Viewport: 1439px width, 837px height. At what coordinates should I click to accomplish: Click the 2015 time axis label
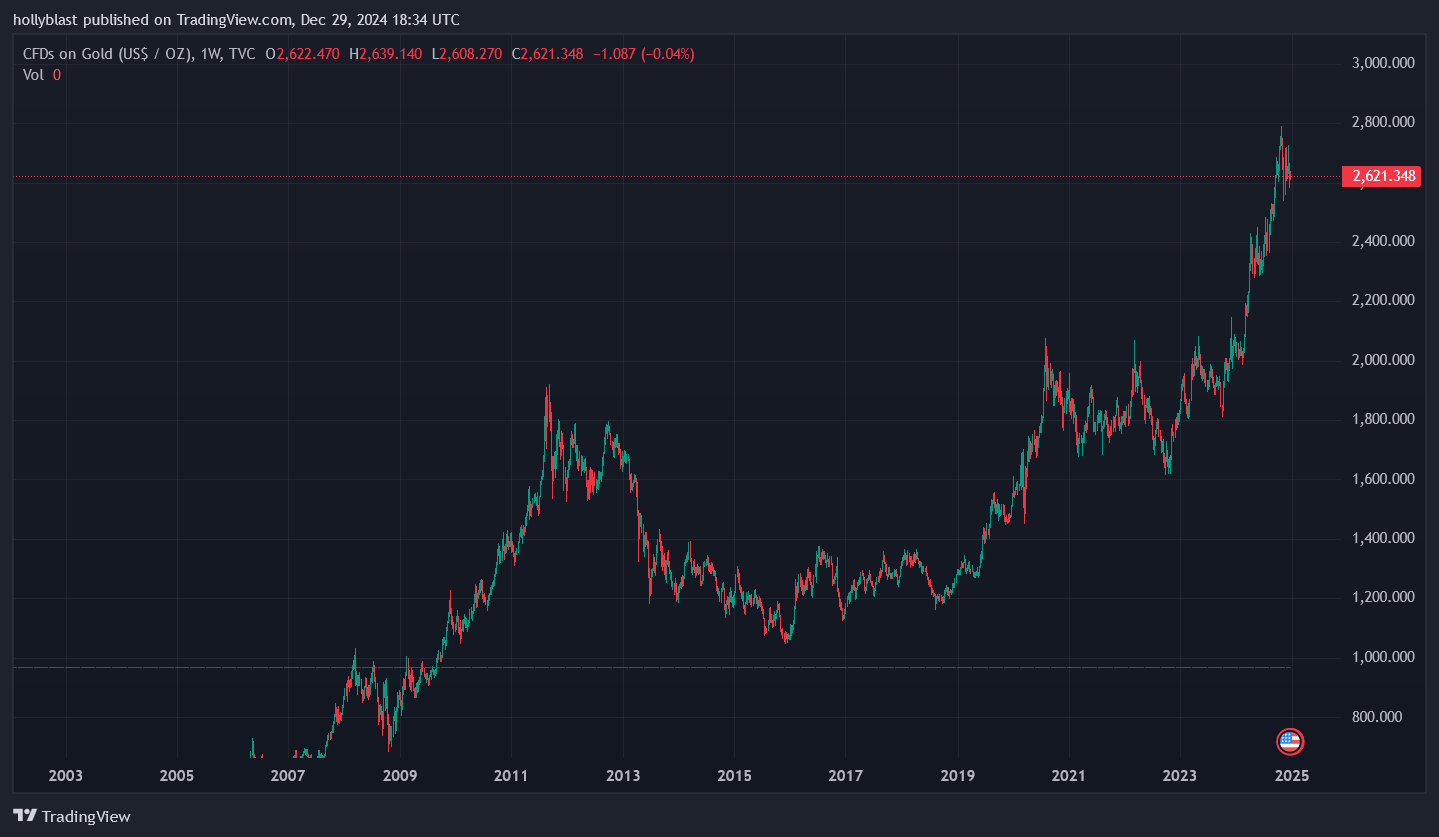[x=735, y=775]
